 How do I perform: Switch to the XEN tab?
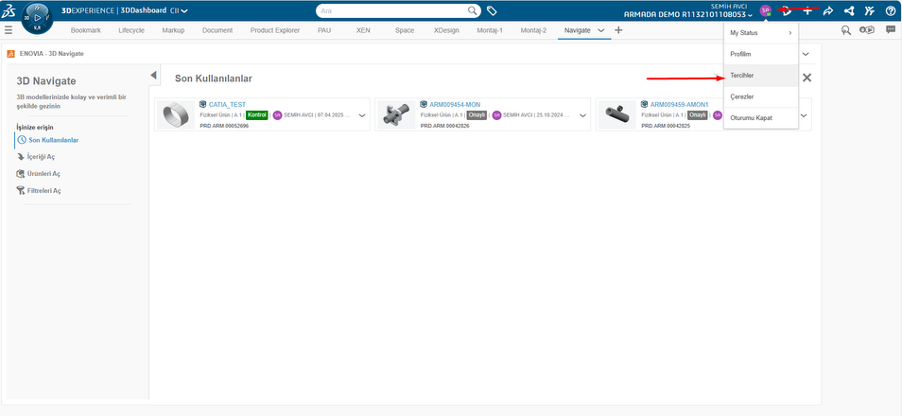[363, 30]
